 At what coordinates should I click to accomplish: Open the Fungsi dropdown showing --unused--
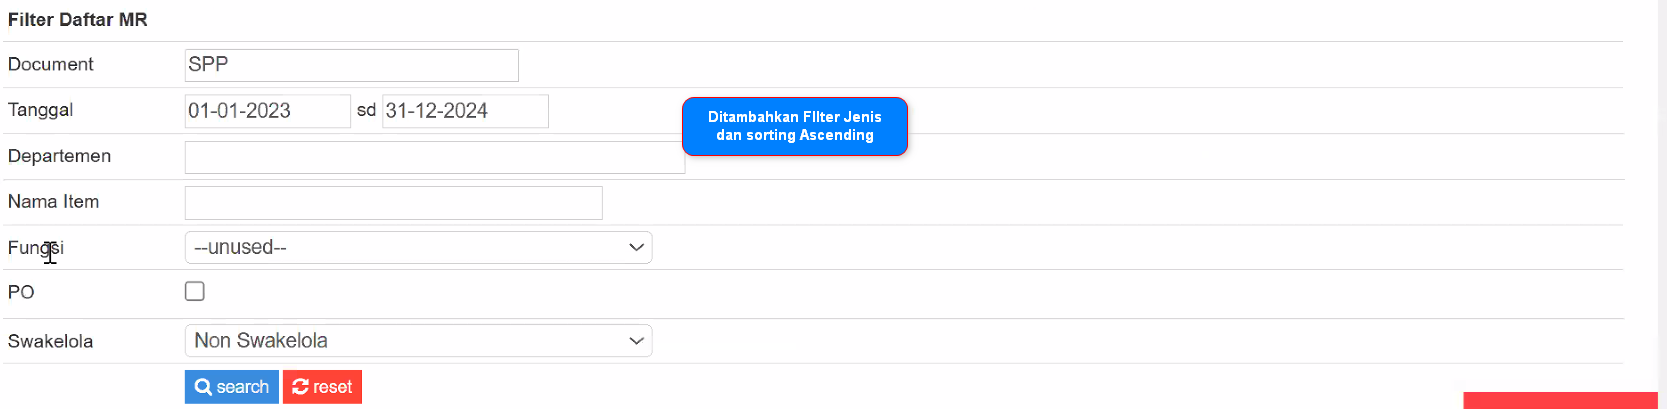[418, 247]
